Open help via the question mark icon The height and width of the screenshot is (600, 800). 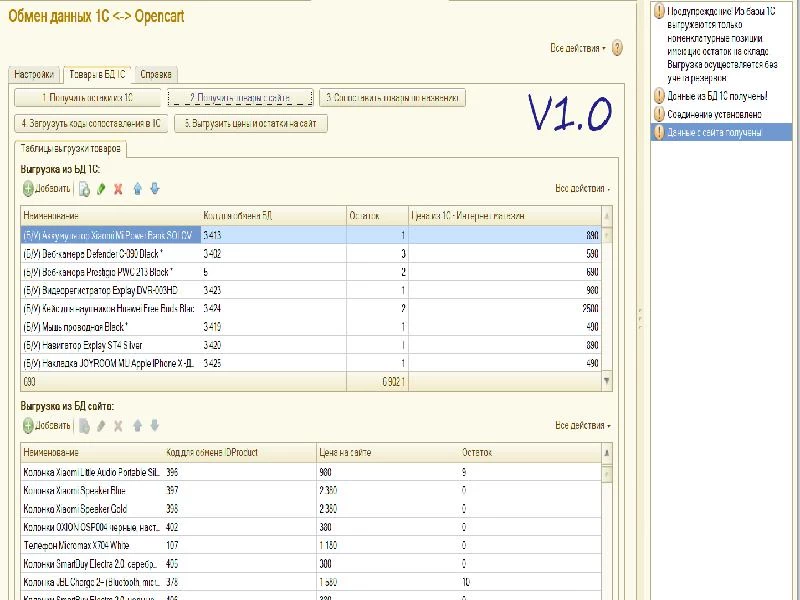617,48
